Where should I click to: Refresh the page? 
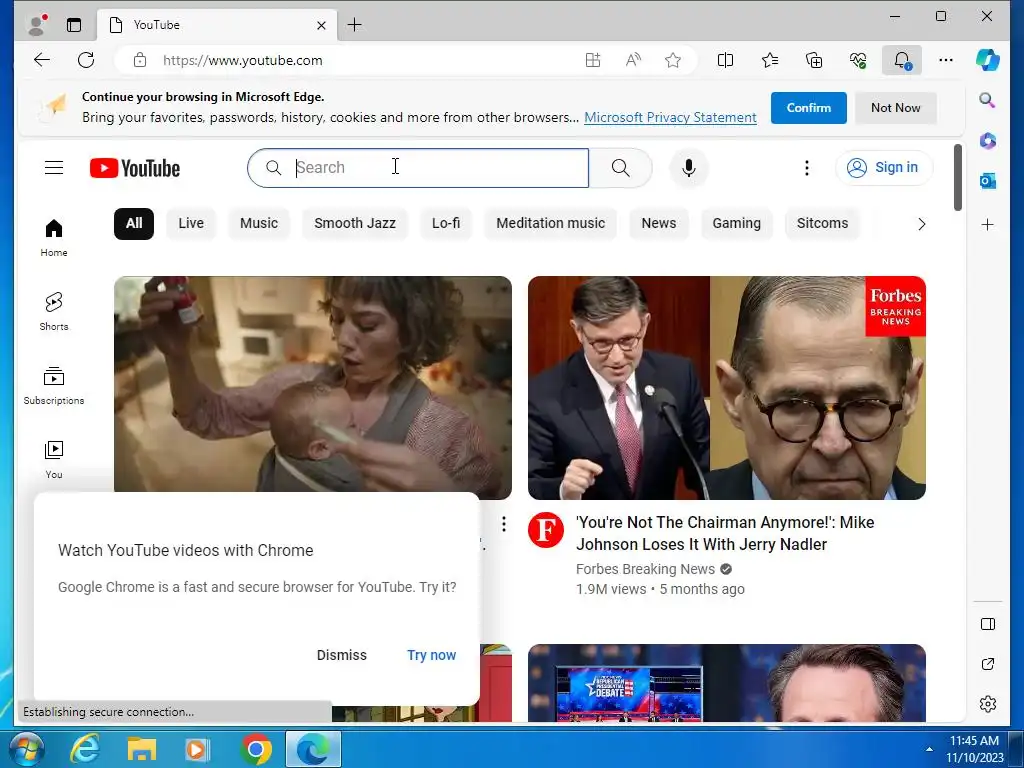point(86,60)
